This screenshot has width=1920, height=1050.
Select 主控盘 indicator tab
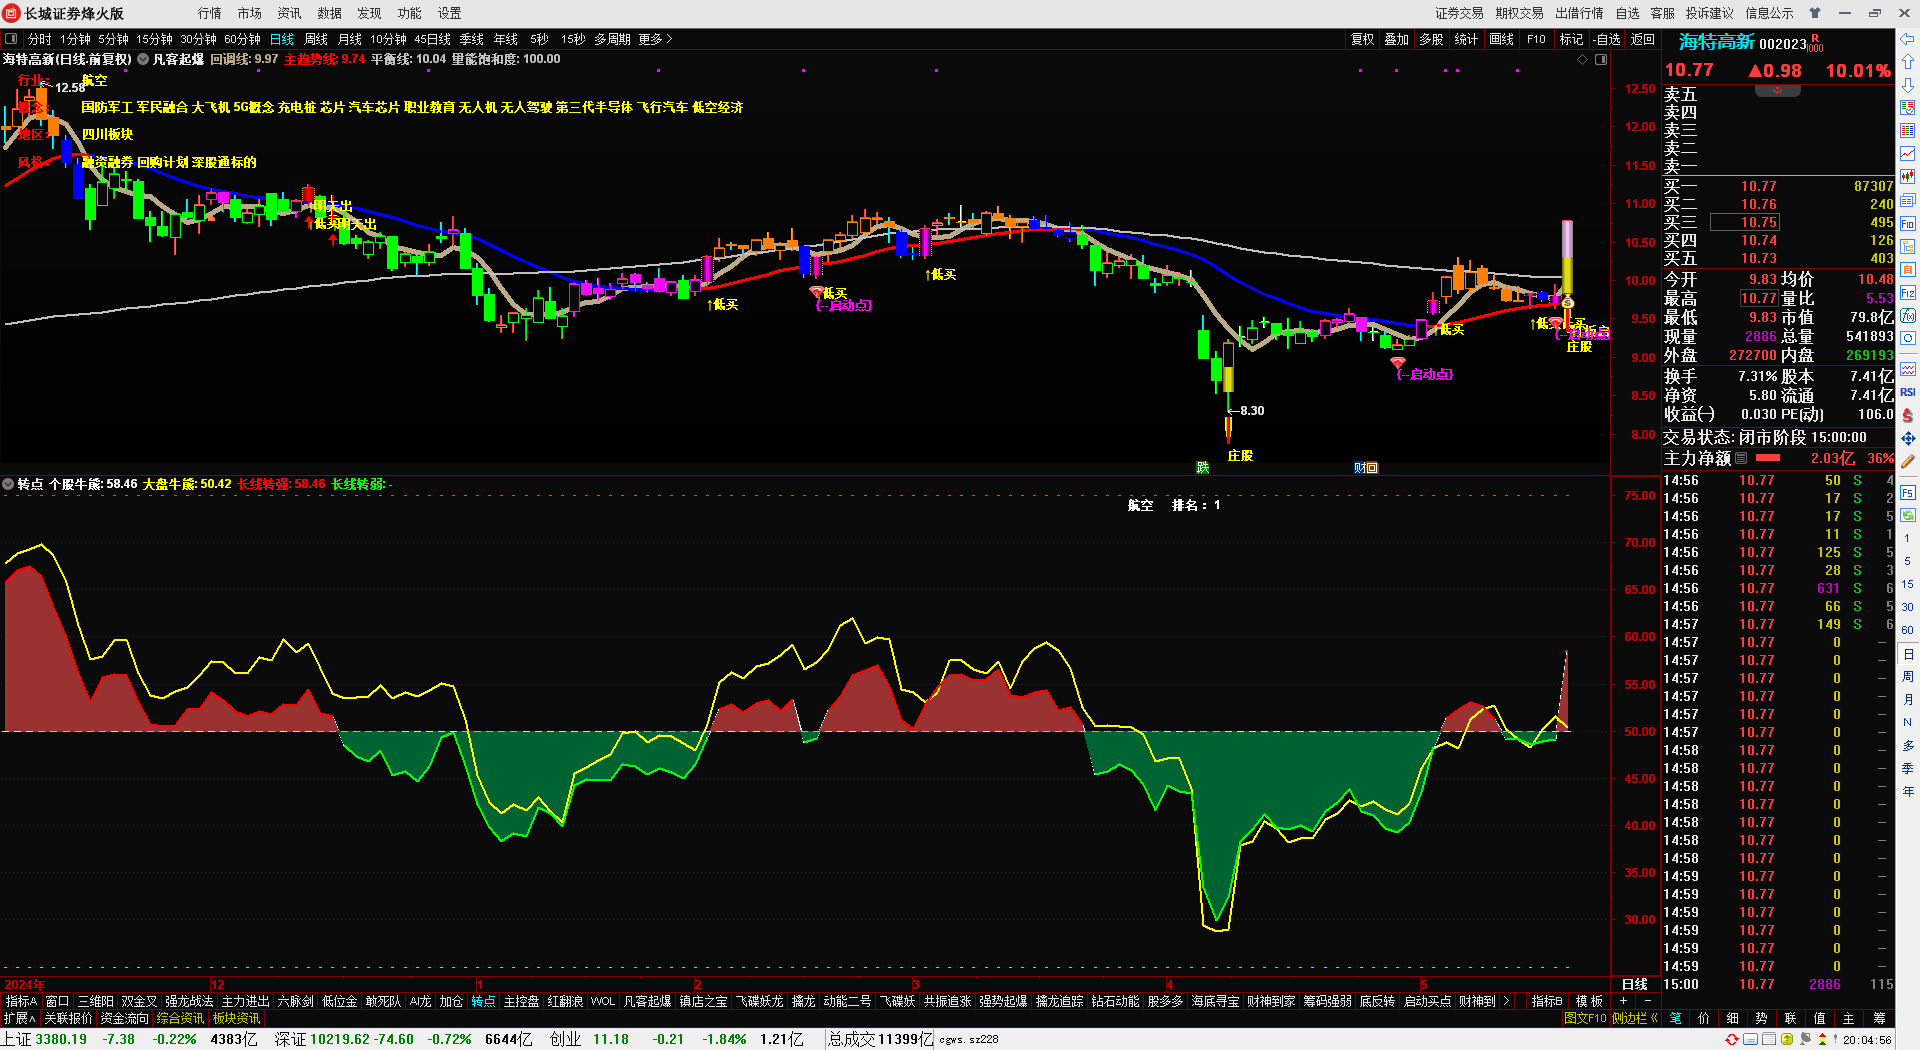(x=521, y=1001)
